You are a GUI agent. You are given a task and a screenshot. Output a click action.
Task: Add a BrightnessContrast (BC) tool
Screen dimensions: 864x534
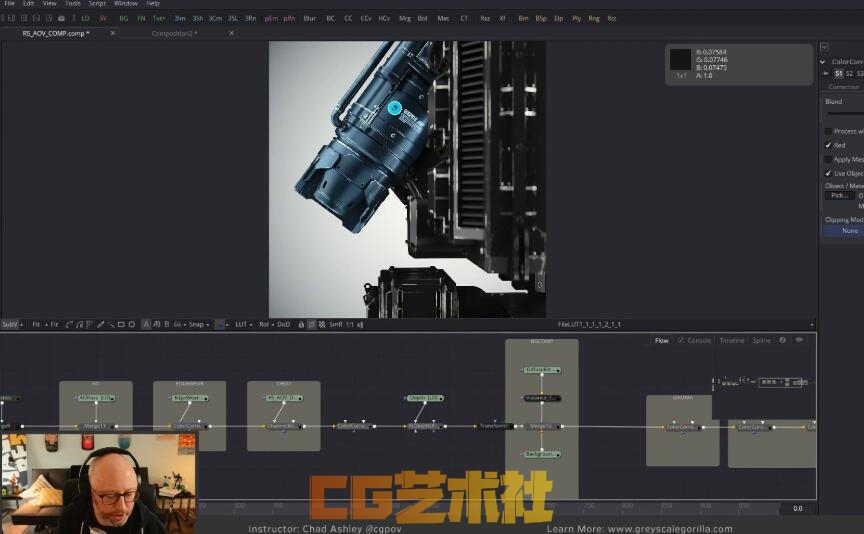pos(331,18)
